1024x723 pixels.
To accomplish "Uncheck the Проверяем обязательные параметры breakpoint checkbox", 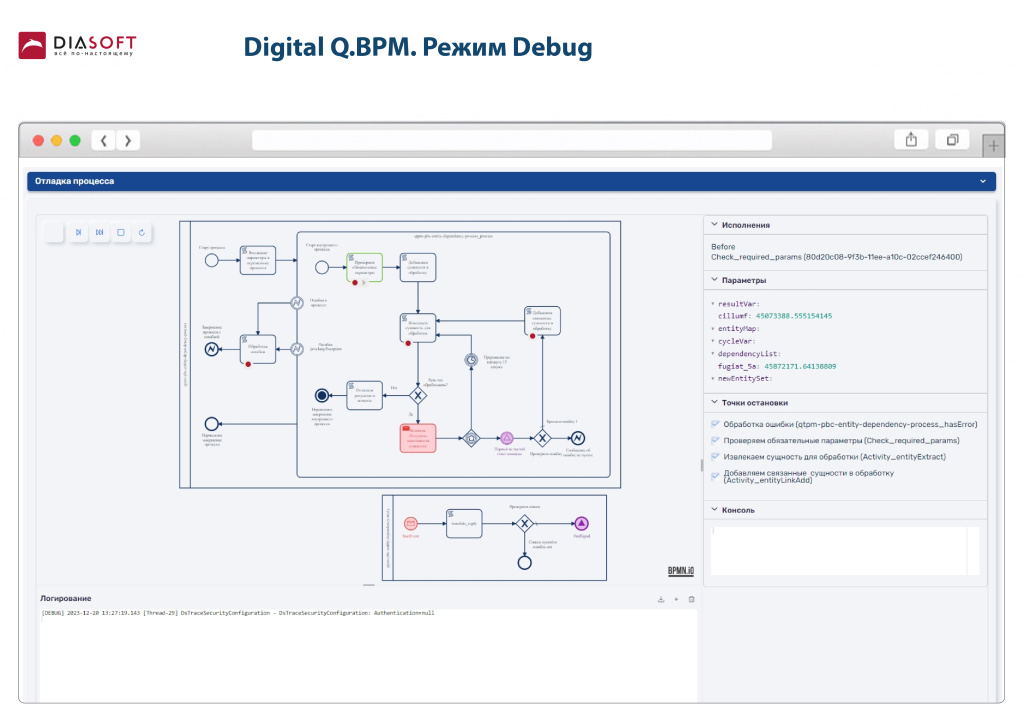I will [x=715, y=440].
